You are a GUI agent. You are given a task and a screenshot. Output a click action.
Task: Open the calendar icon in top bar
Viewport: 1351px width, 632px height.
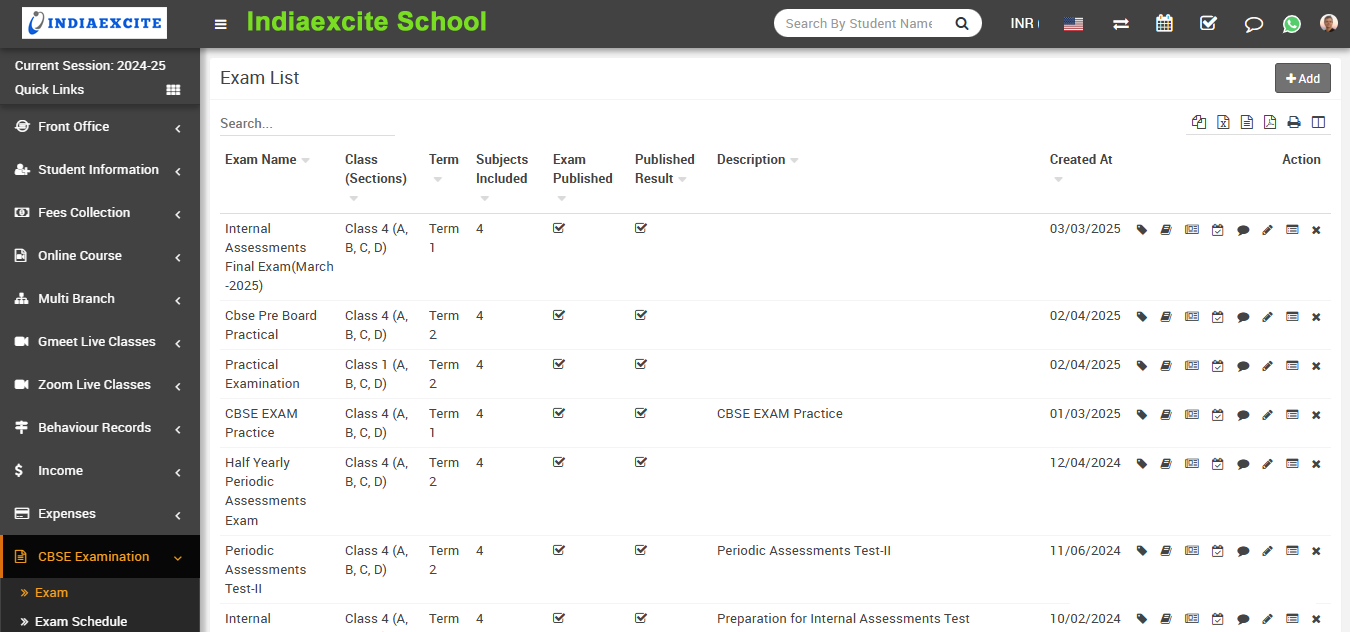click(1164, 24)
